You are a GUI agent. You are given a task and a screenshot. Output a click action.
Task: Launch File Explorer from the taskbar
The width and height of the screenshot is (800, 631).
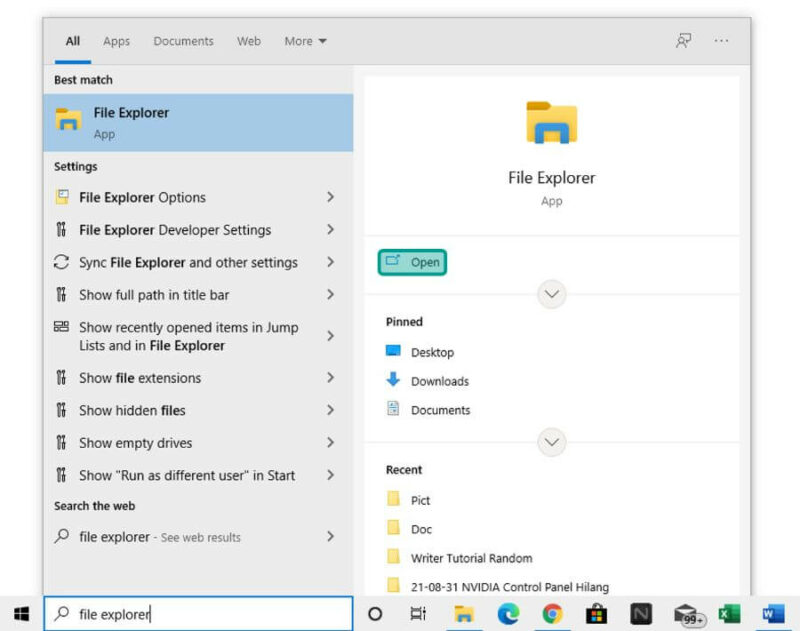[464, 614]
